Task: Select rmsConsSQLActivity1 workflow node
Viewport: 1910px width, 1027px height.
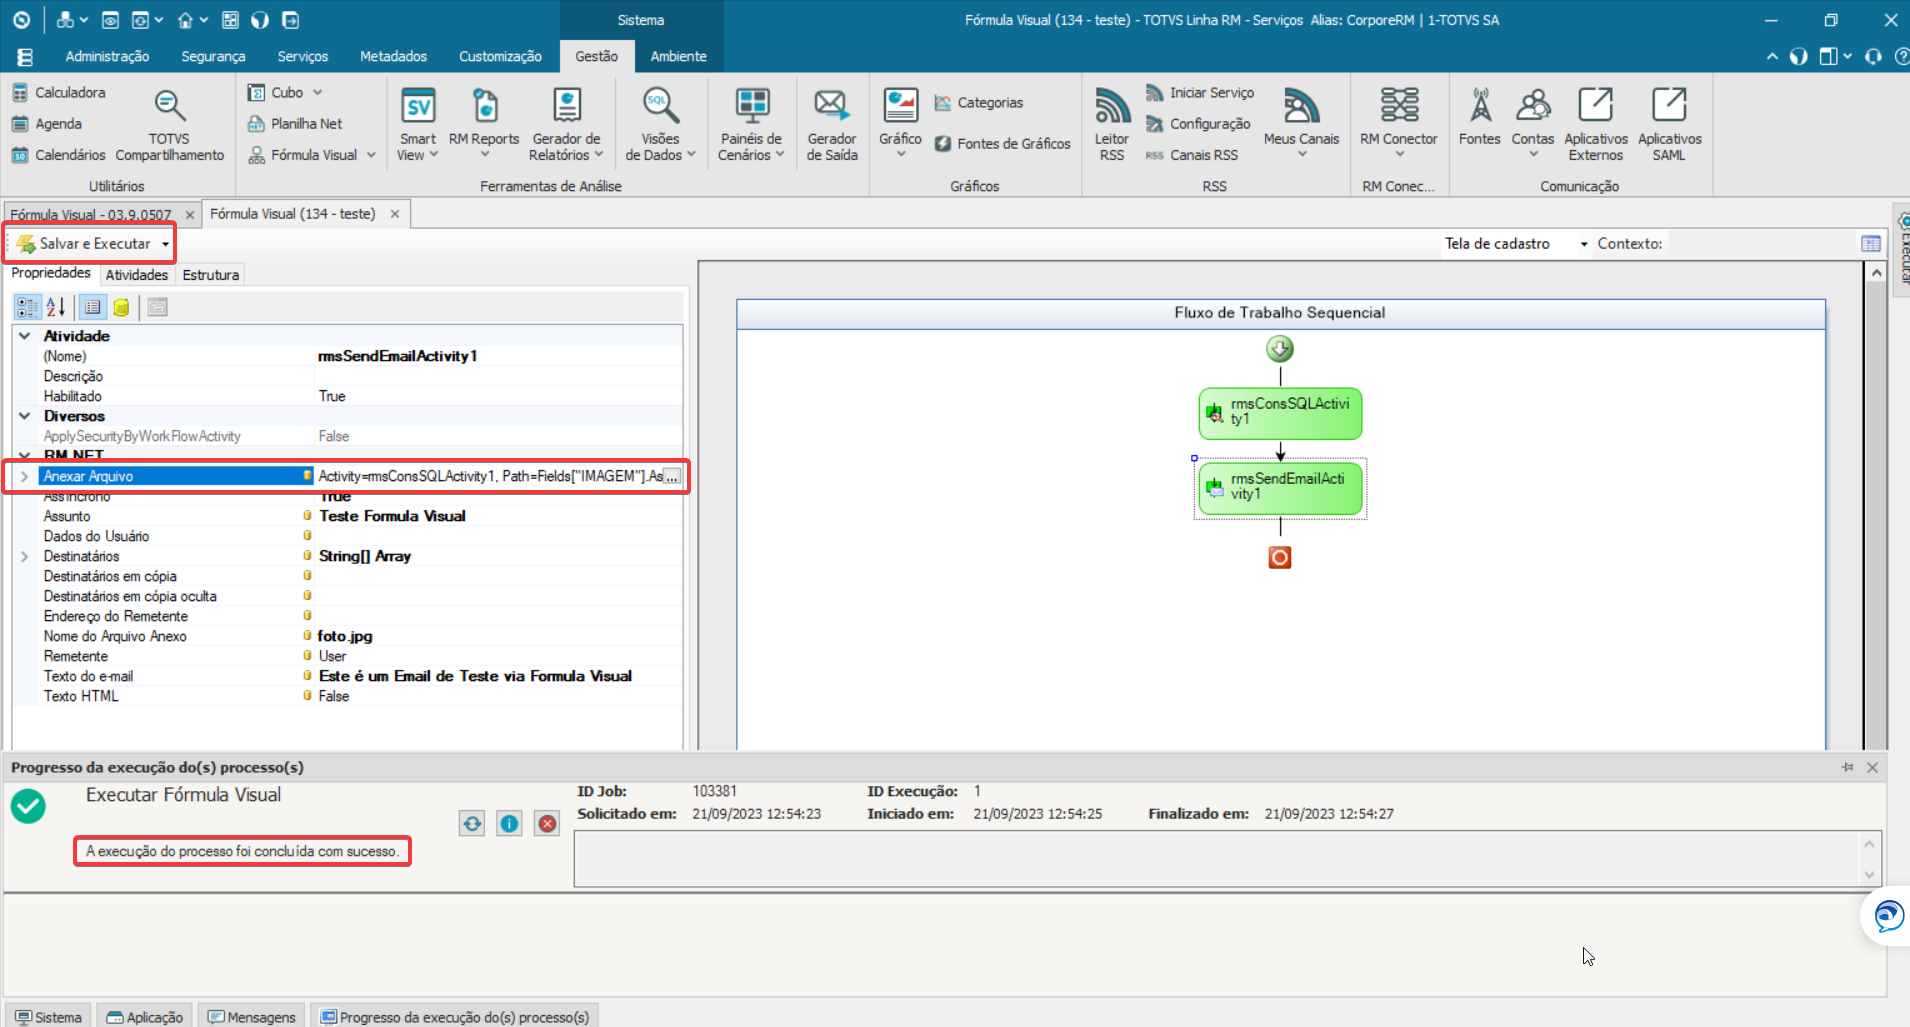Action: click(x=1280, y=413)
